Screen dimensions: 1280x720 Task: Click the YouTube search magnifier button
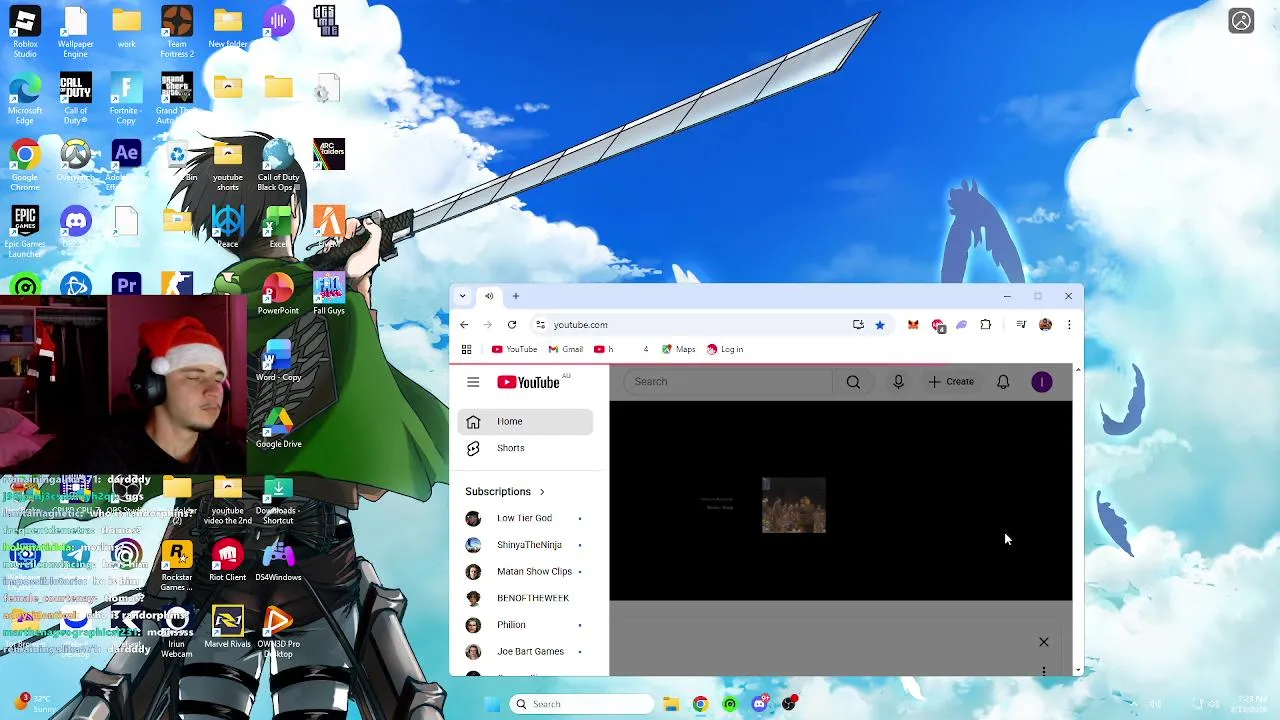click(853, 382)
